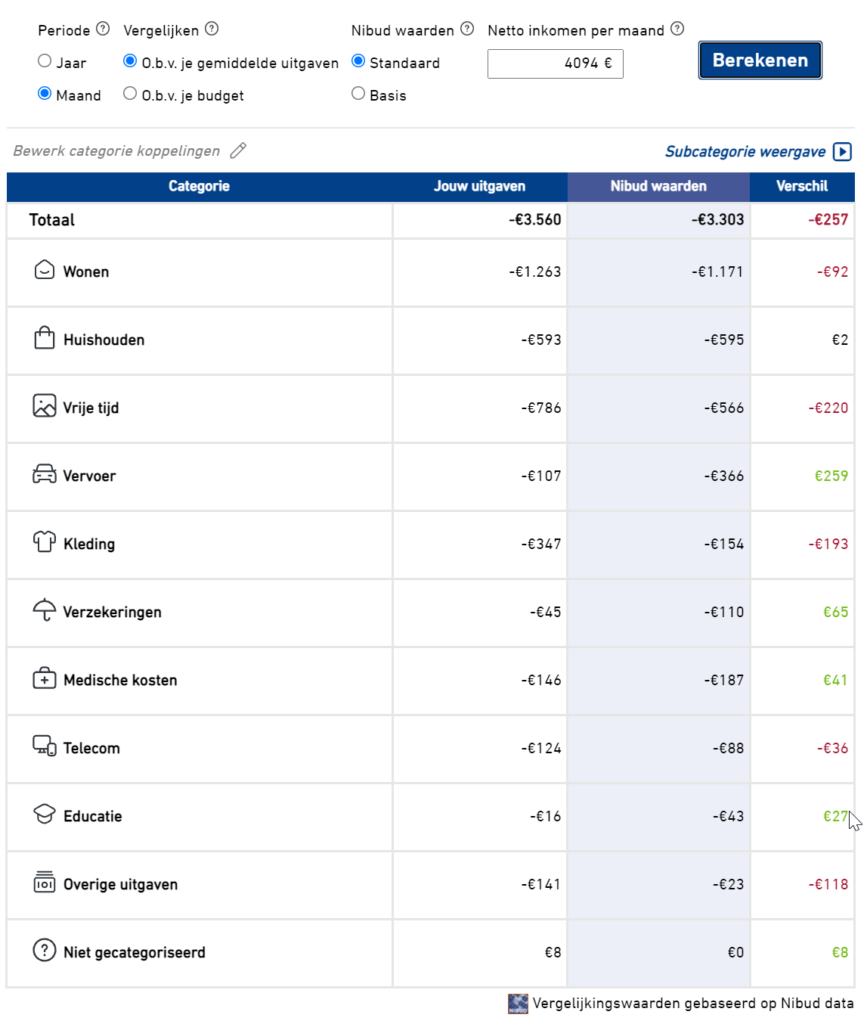
Task: Select the O.b.v. je budget option
Action: coord(130,95)
